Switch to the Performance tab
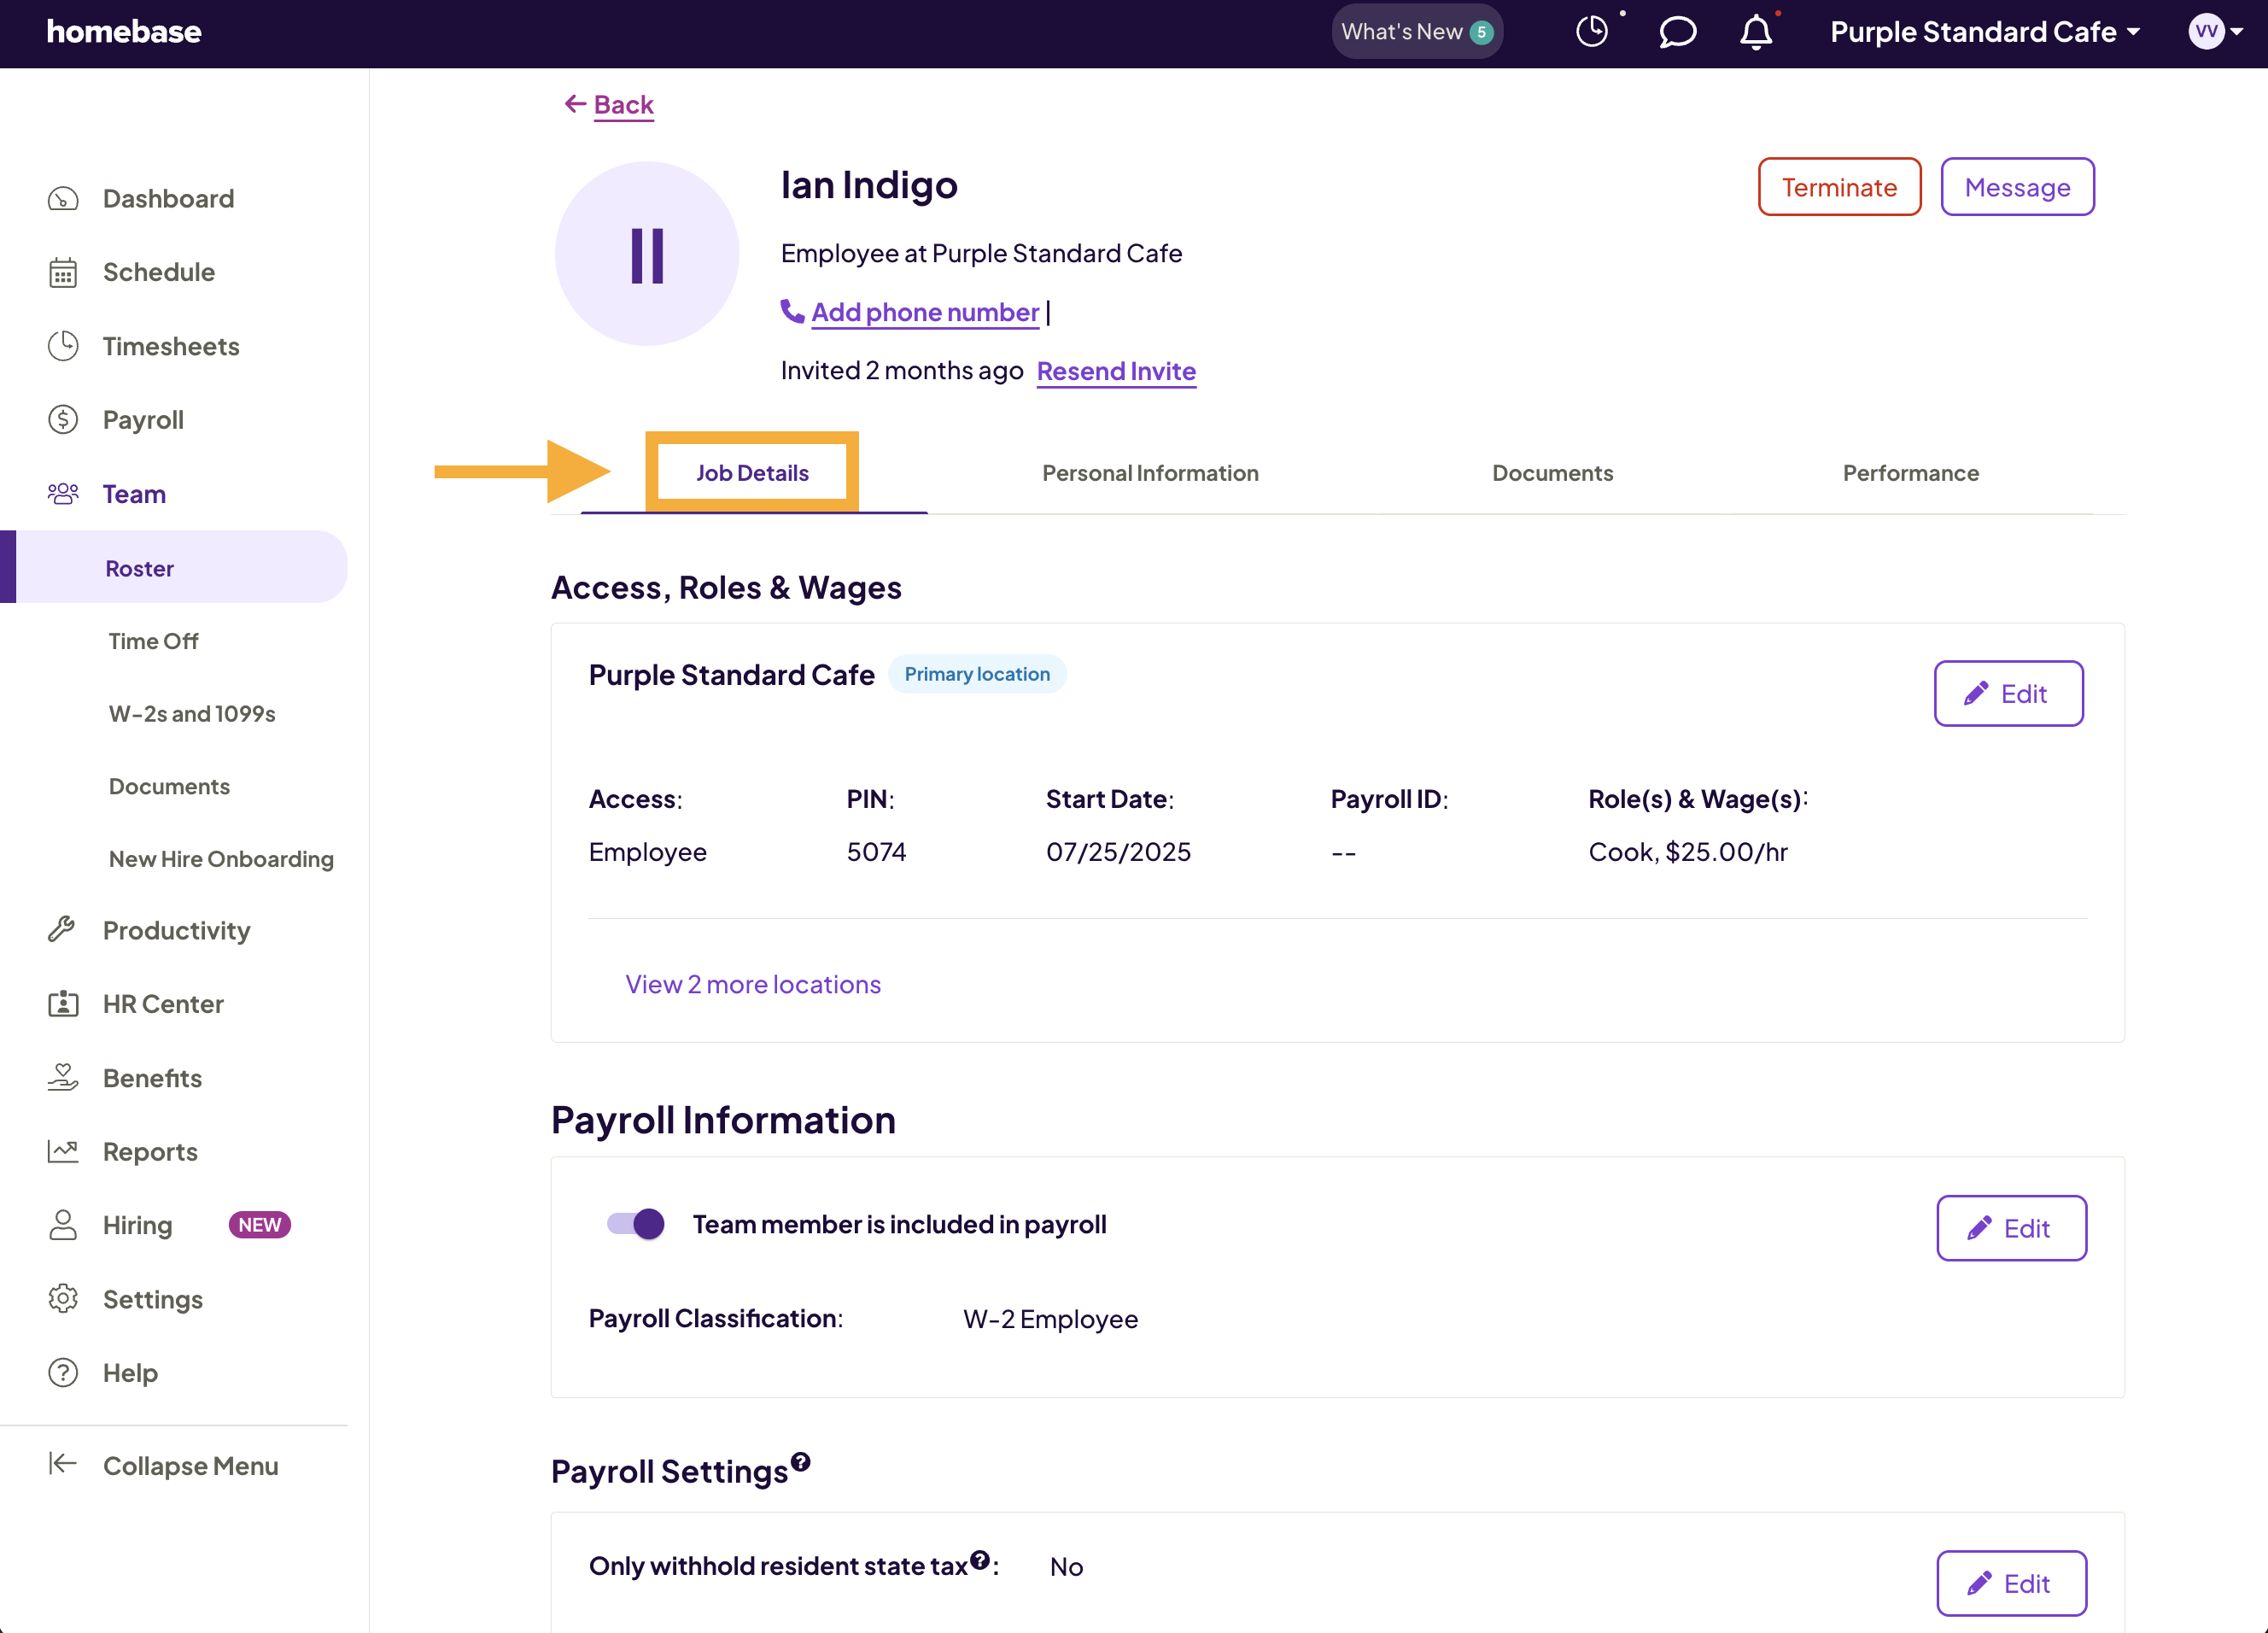This screenshot has width=2268, height=1633. 1910,473
